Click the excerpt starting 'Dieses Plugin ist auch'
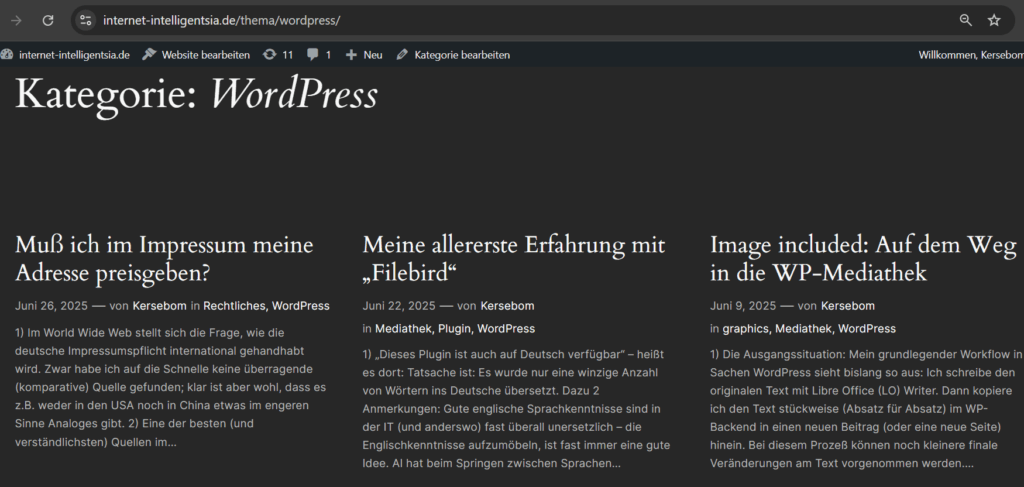 [516, 409]
